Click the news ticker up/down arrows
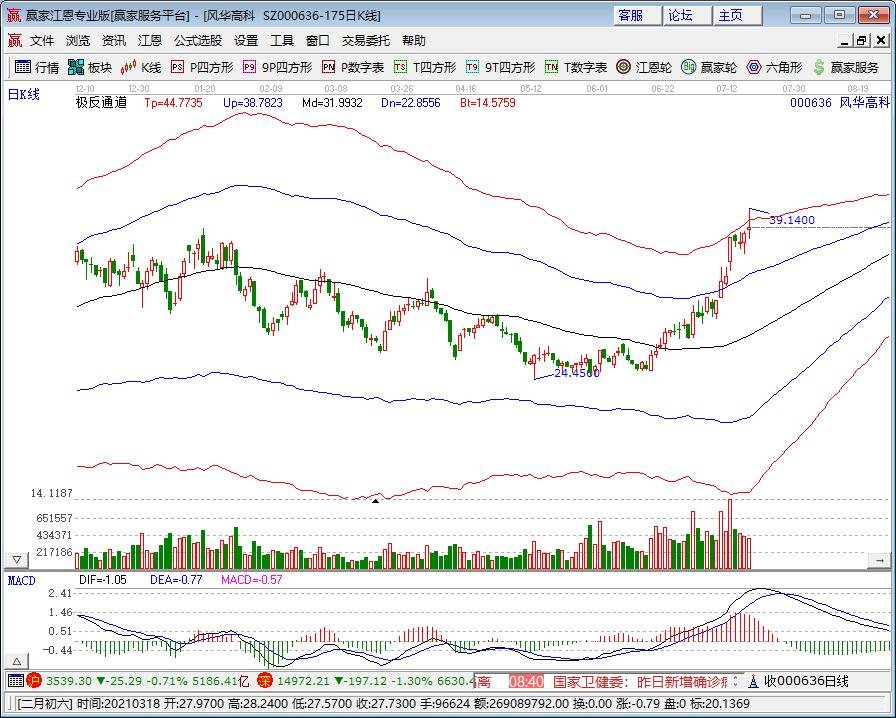 [x=735, y=681]
